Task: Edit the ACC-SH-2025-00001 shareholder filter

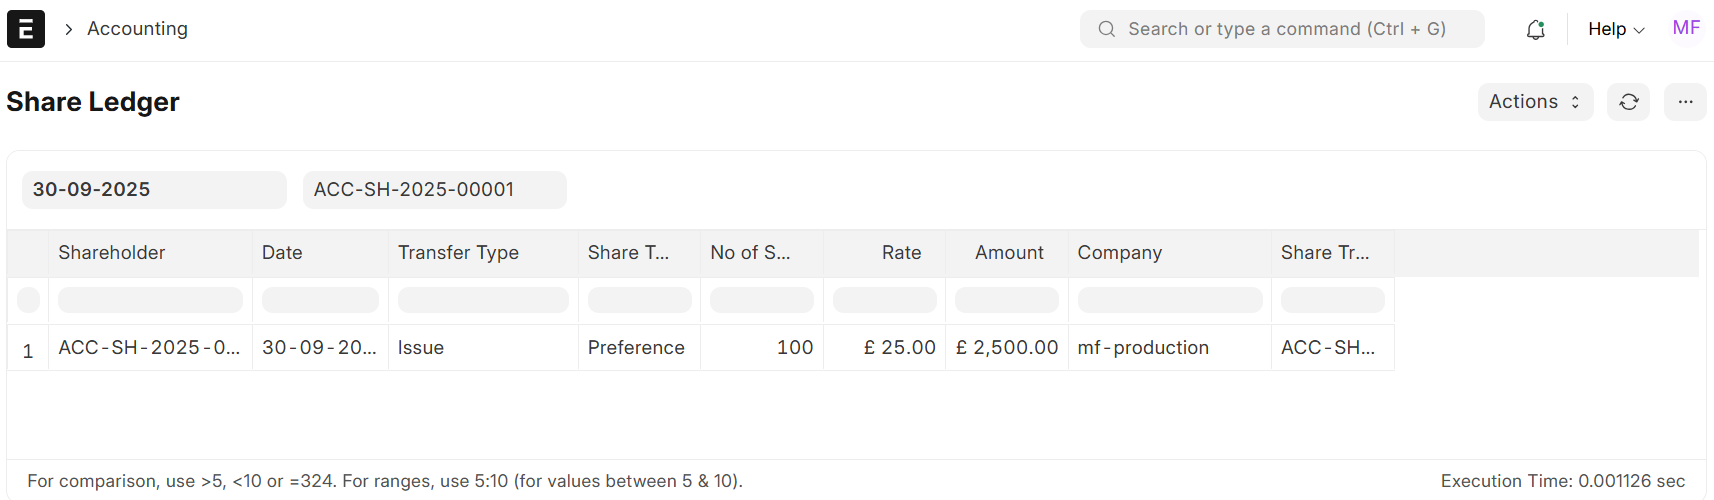Action: click(x=435, y=190)
